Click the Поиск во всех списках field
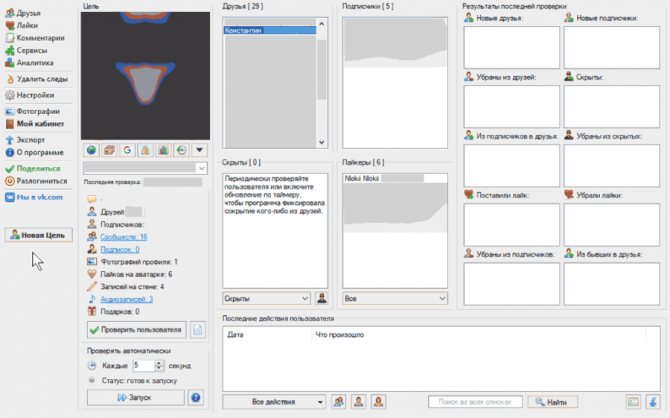670x418 pixels. (x=475, y=402)
